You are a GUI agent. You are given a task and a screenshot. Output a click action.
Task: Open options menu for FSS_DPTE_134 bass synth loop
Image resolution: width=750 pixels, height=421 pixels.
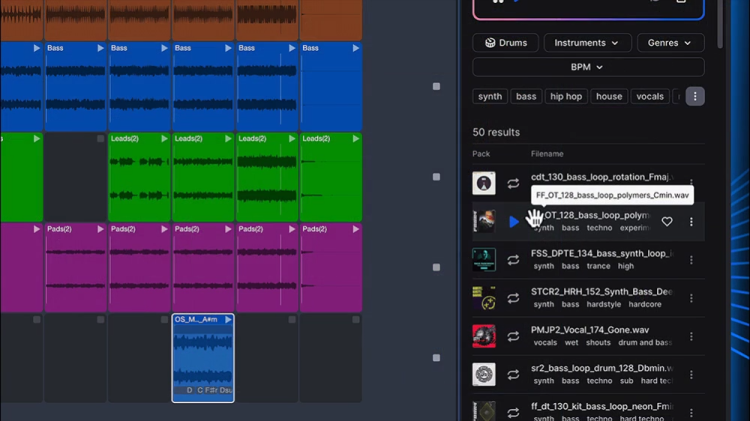[x=691, y=260]
